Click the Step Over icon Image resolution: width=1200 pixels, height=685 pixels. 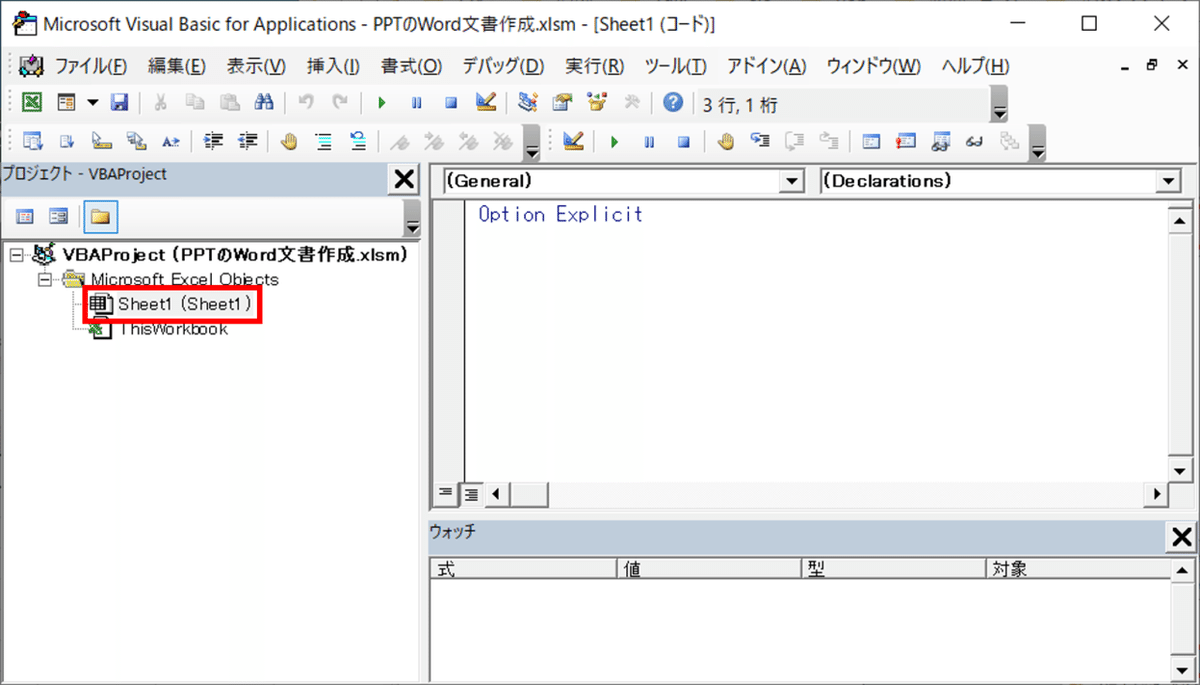(795, 142)
